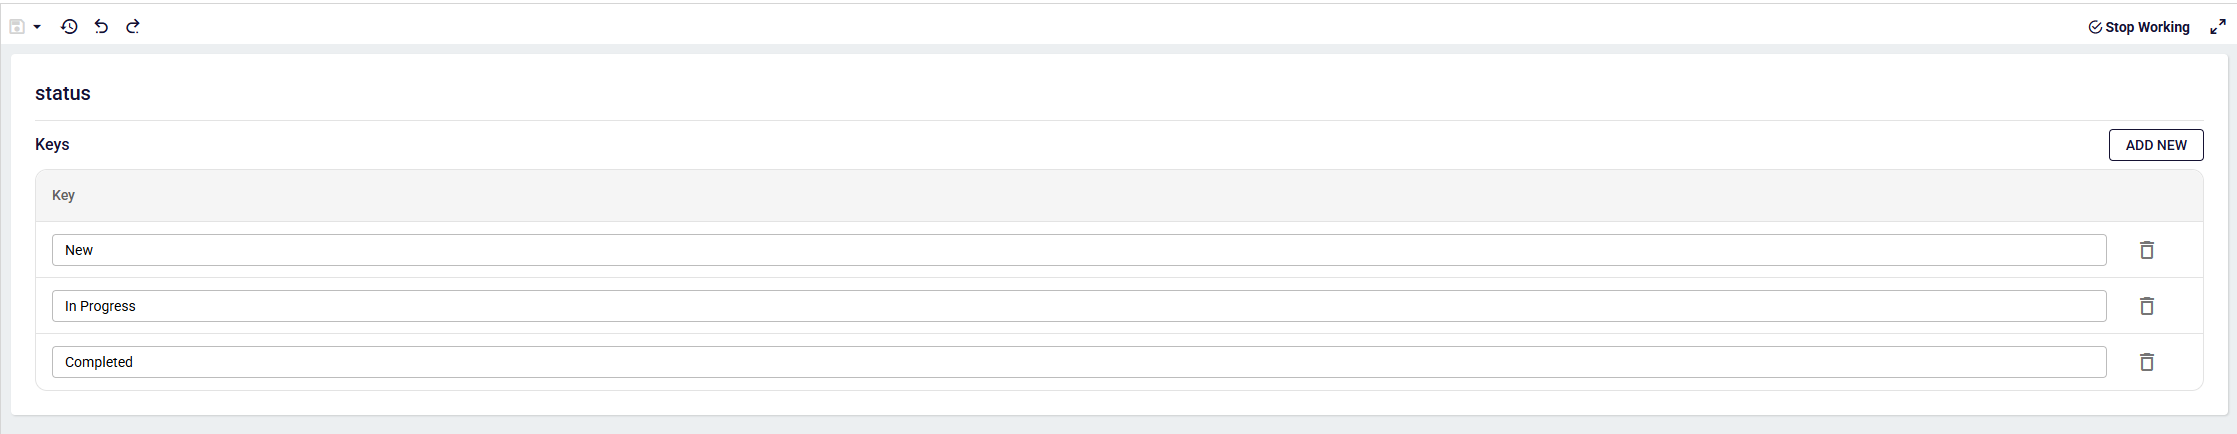The image size is (2237, 434).
Task: Click the "status" title heading
Action: [x=63, y=93]
